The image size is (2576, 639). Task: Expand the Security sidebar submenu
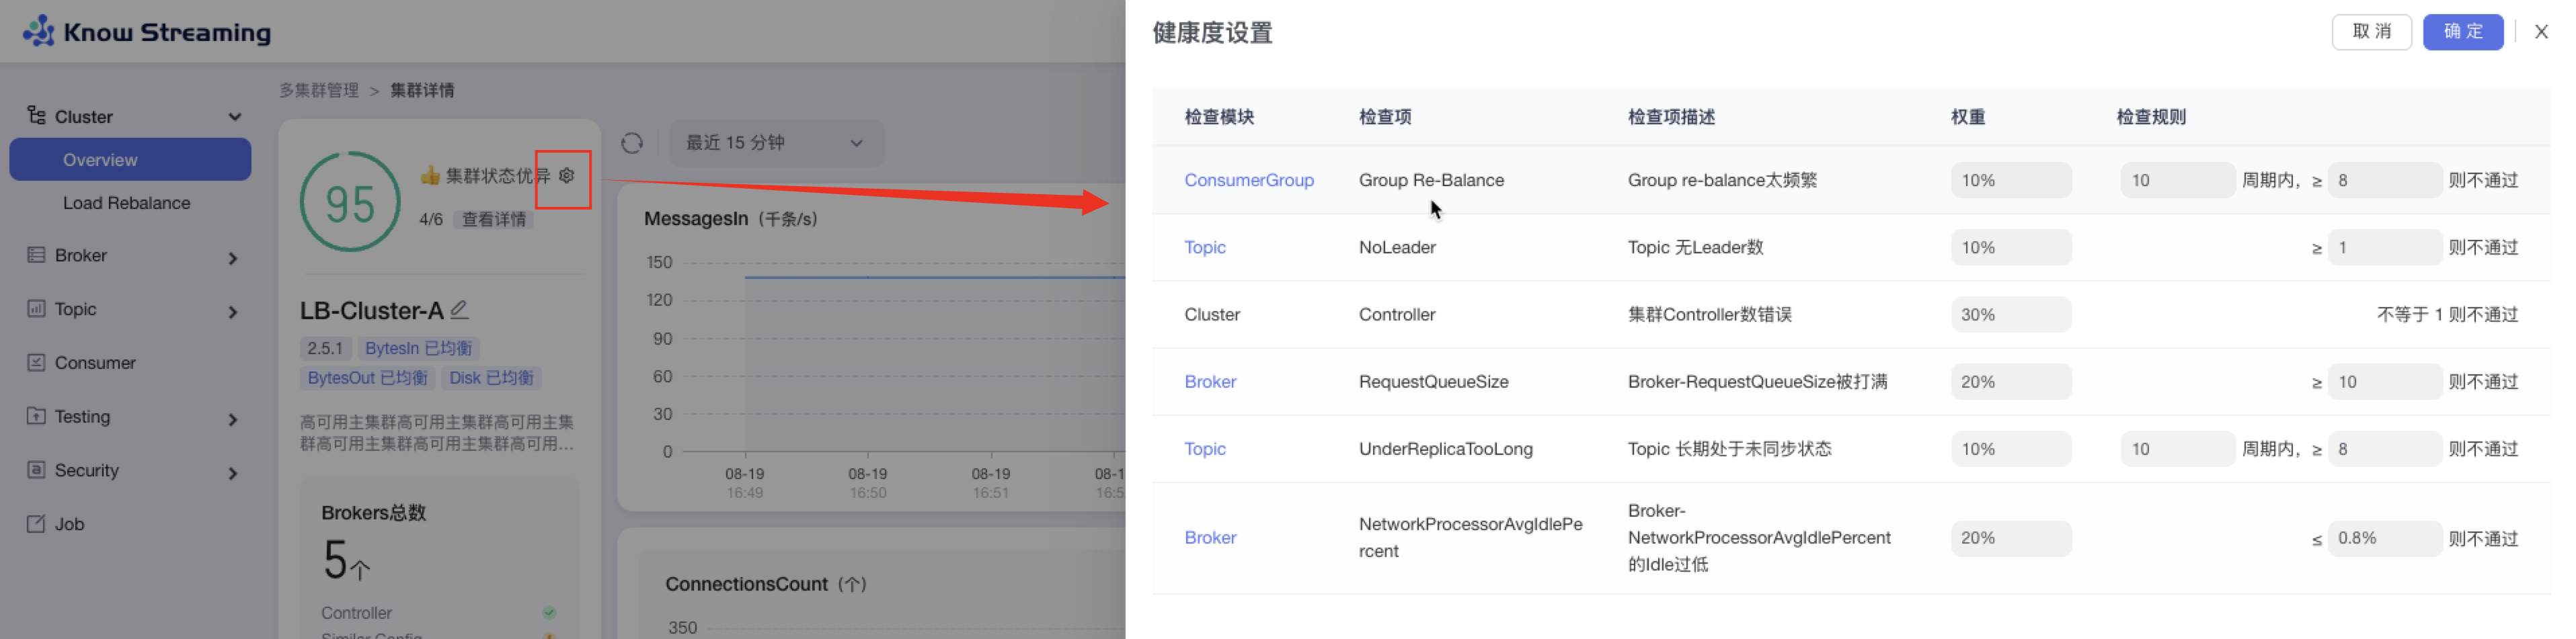click(x=233, y=473)
